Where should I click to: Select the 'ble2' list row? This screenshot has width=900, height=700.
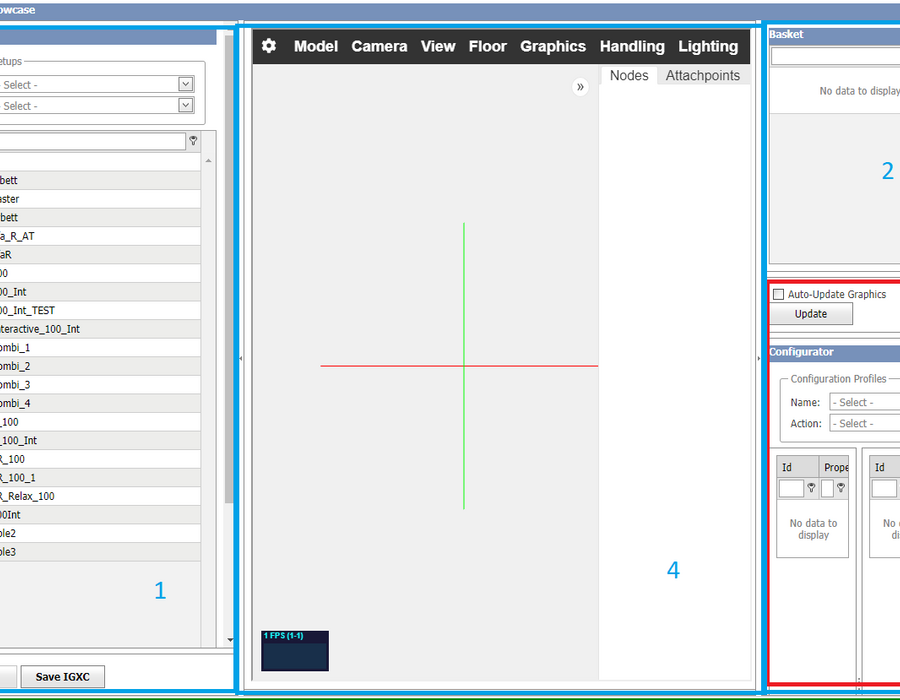point(100,533)
